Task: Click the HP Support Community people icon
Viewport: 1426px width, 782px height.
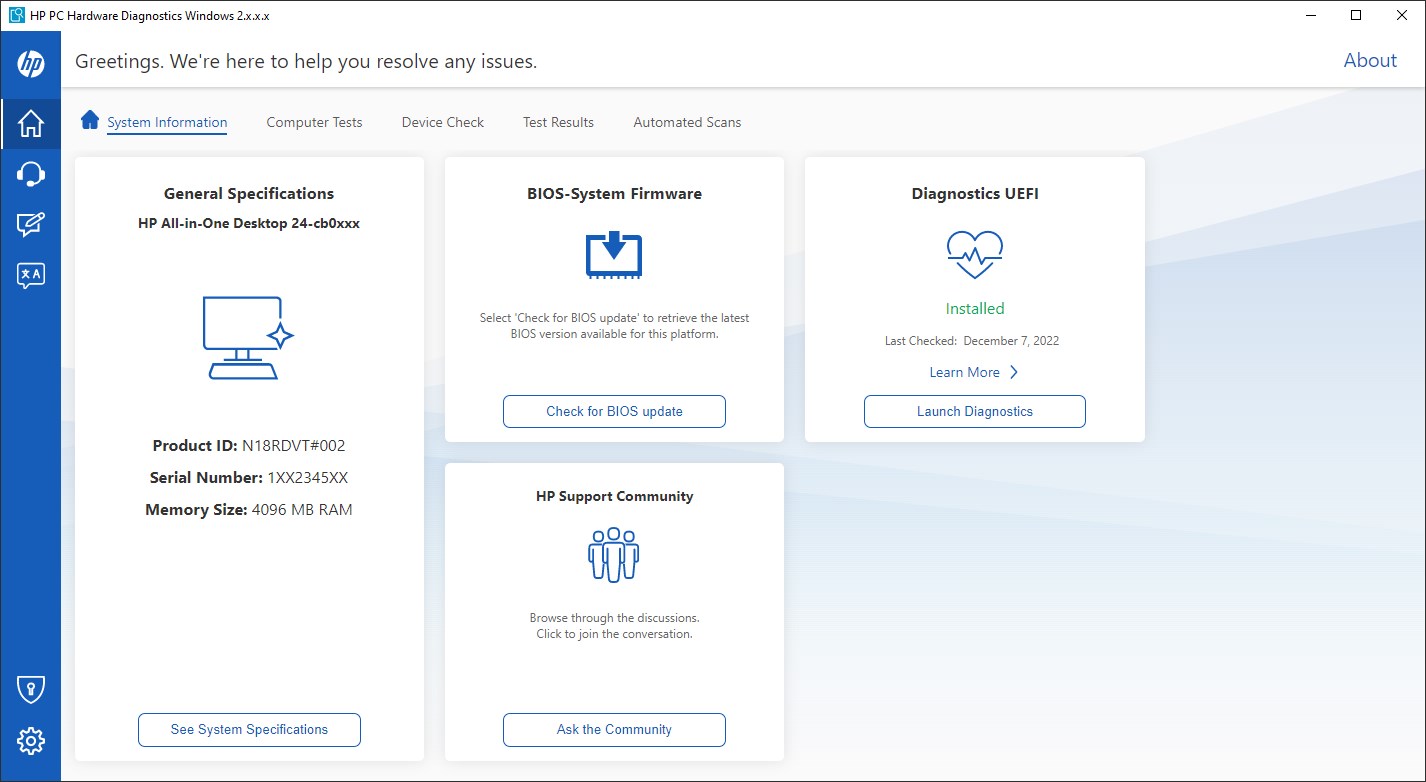Action: pyautogui.click(x=613, y=555)
